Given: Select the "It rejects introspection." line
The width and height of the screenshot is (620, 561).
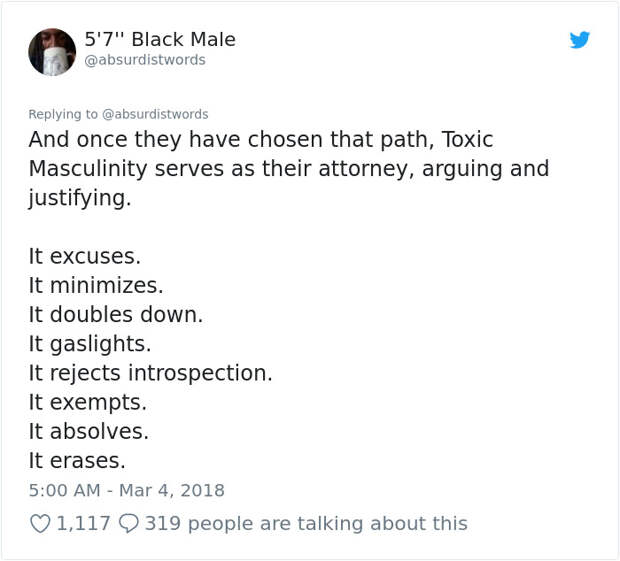Looking at the screenshot, I should pyautogui.click(x=151, y=373).
